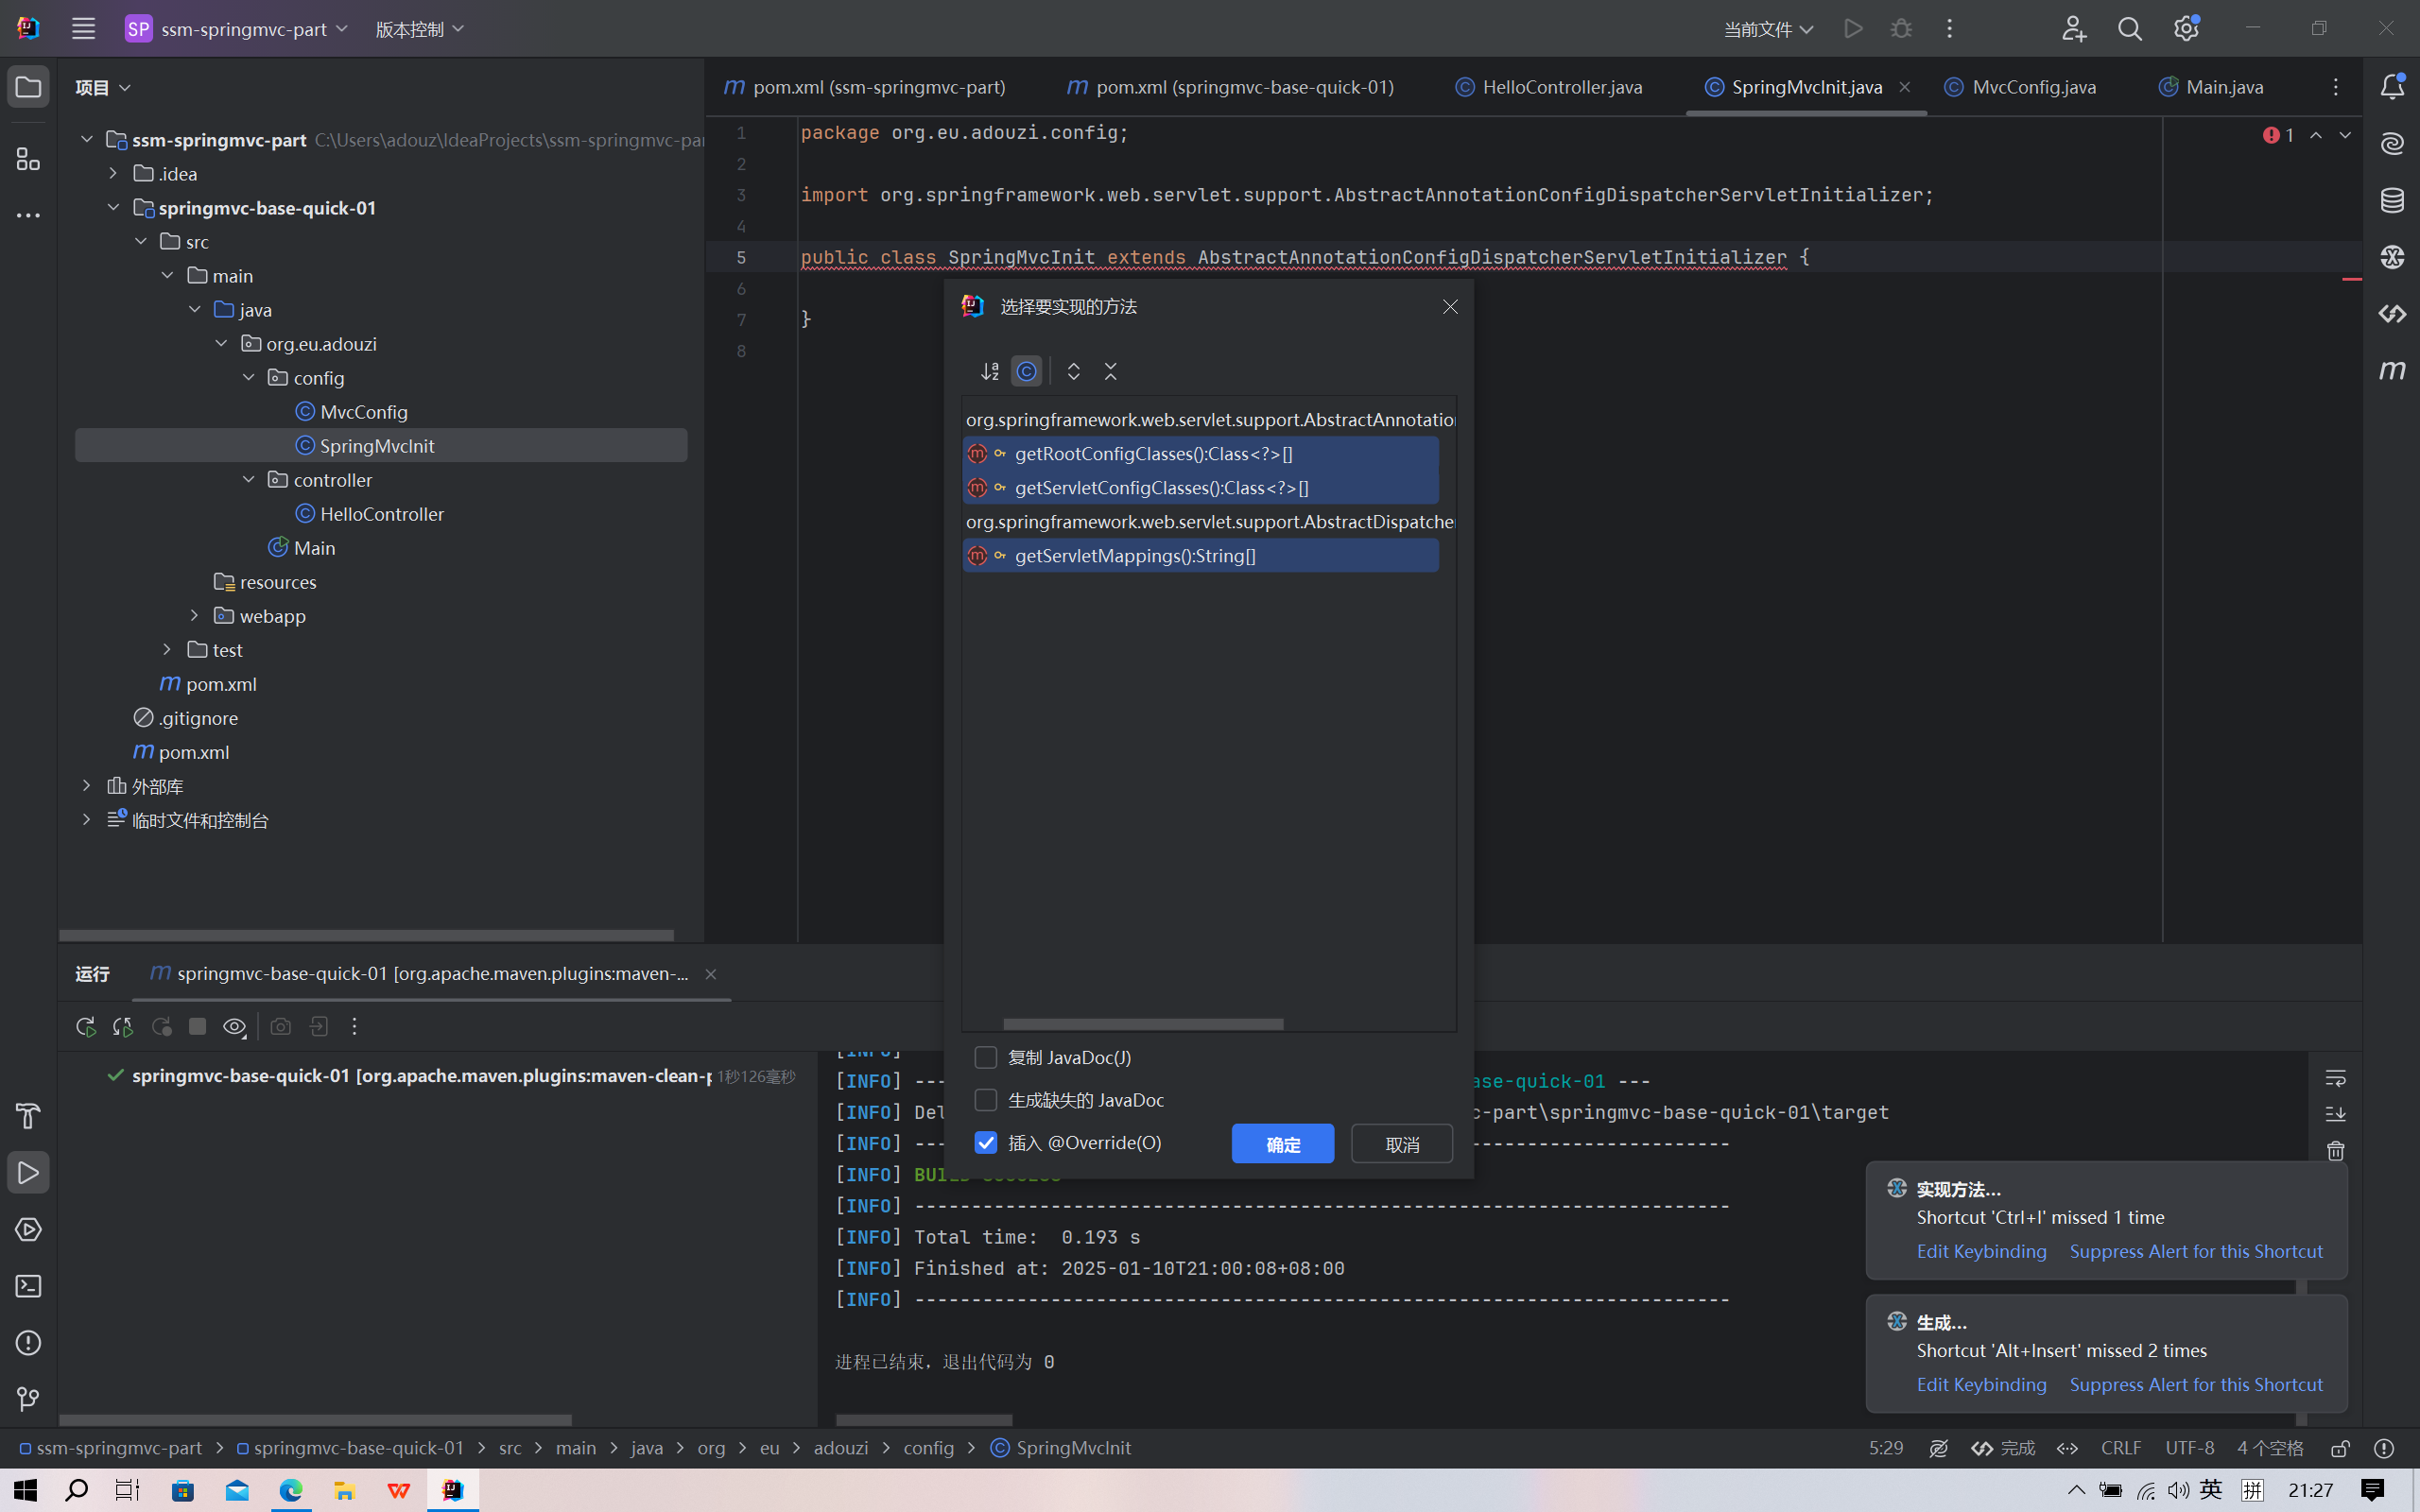Open the Database tool window
This screenshot has width=2420, height=1512.
[x=2392, y=200]
